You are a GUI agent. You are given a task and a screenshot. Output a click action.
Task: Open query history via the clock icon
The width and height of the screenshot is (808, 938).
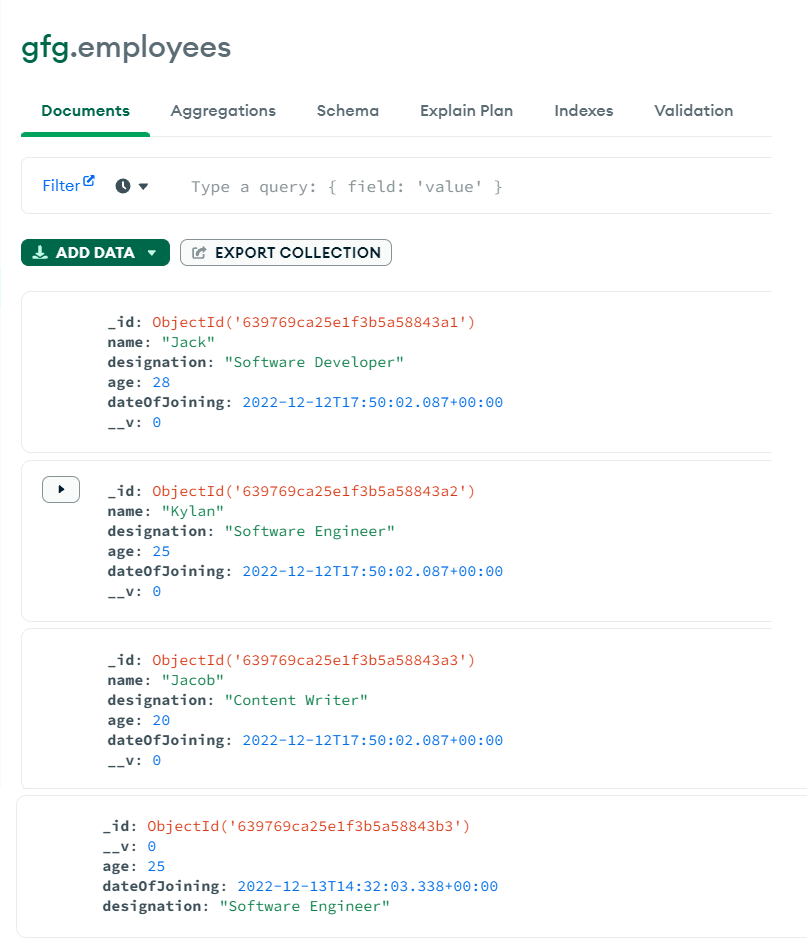(123, 186)
